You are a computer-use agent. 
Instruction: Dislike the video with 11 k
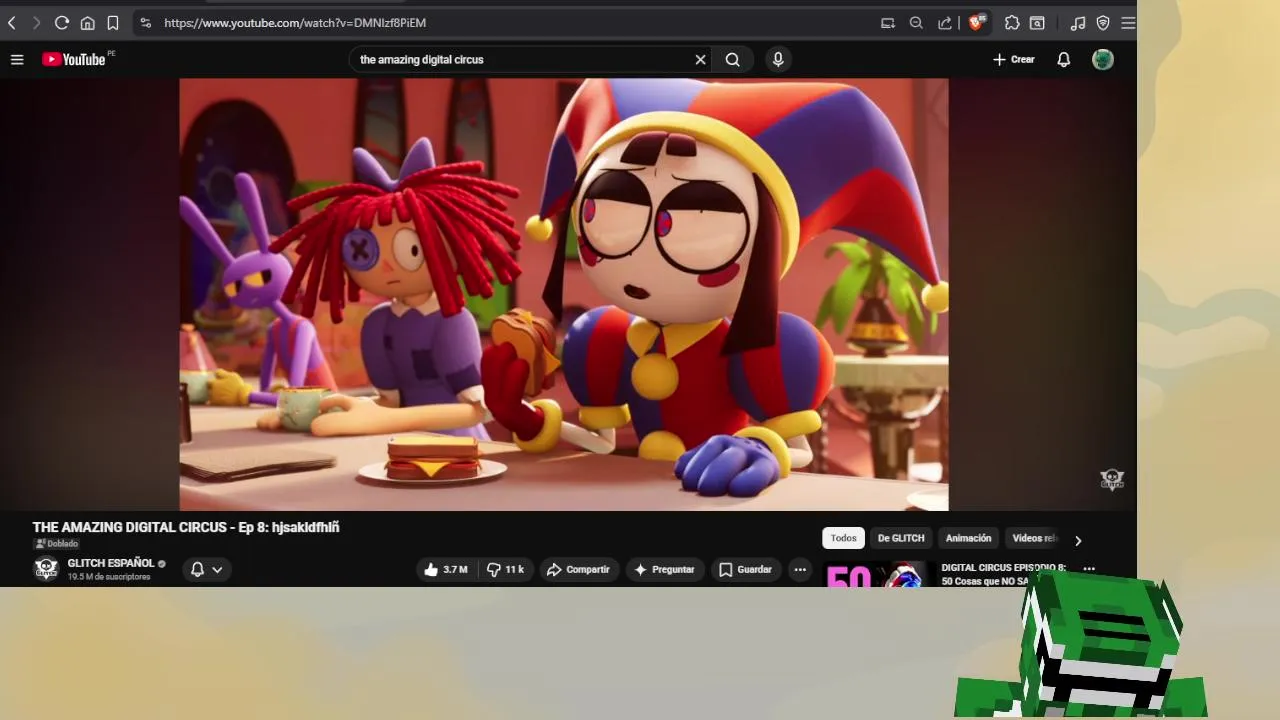(x=506, y=569)
